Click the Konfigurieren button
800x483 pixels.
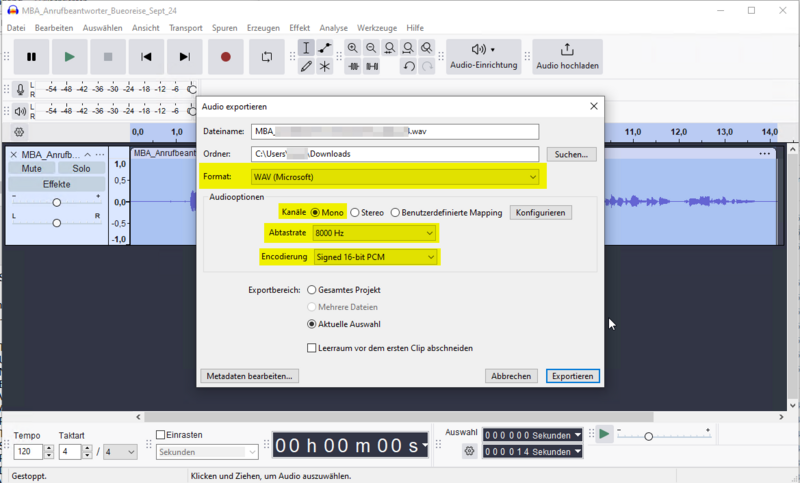tap(540, 213)
